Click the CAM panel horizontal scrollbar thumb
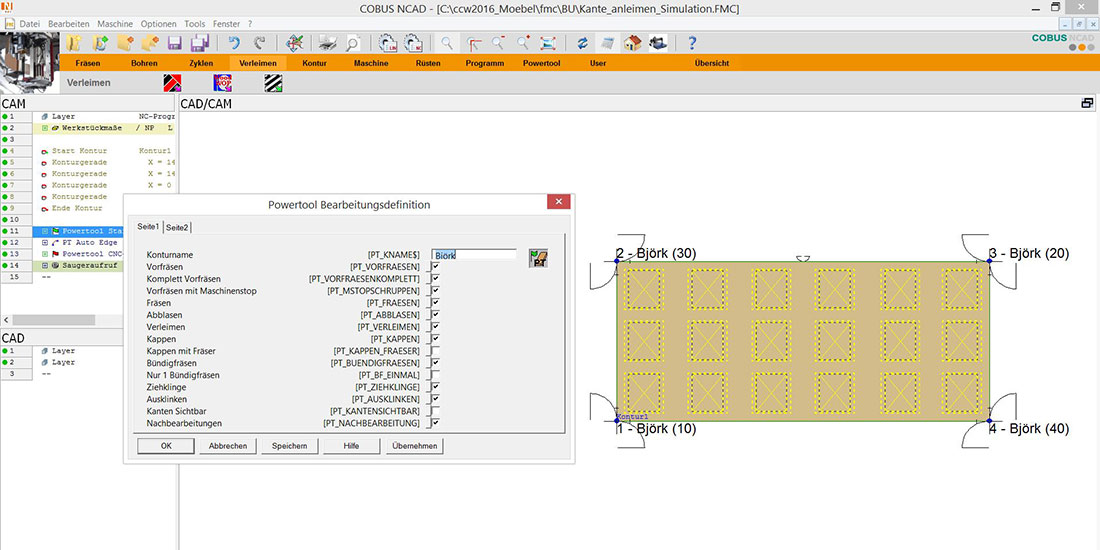The image size is (1100, 550). (53, 320)
